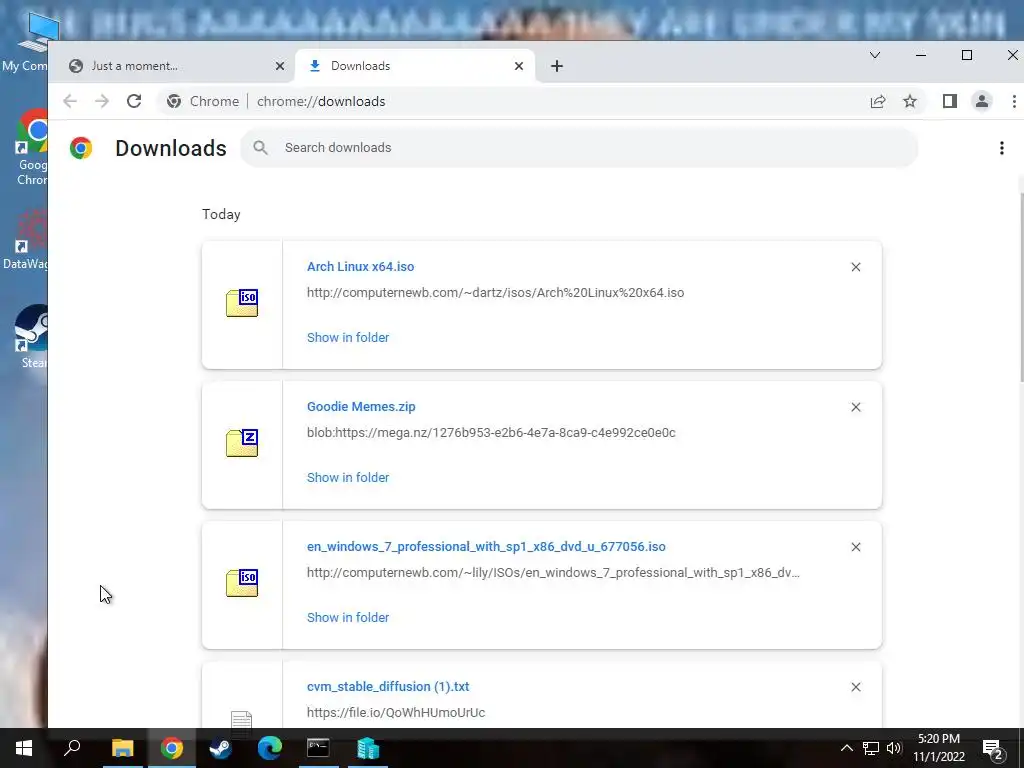This screenshot has width=1024, height=768.
Task: Open a new tab
Action: pyautogui.click(x=556, y=66)
